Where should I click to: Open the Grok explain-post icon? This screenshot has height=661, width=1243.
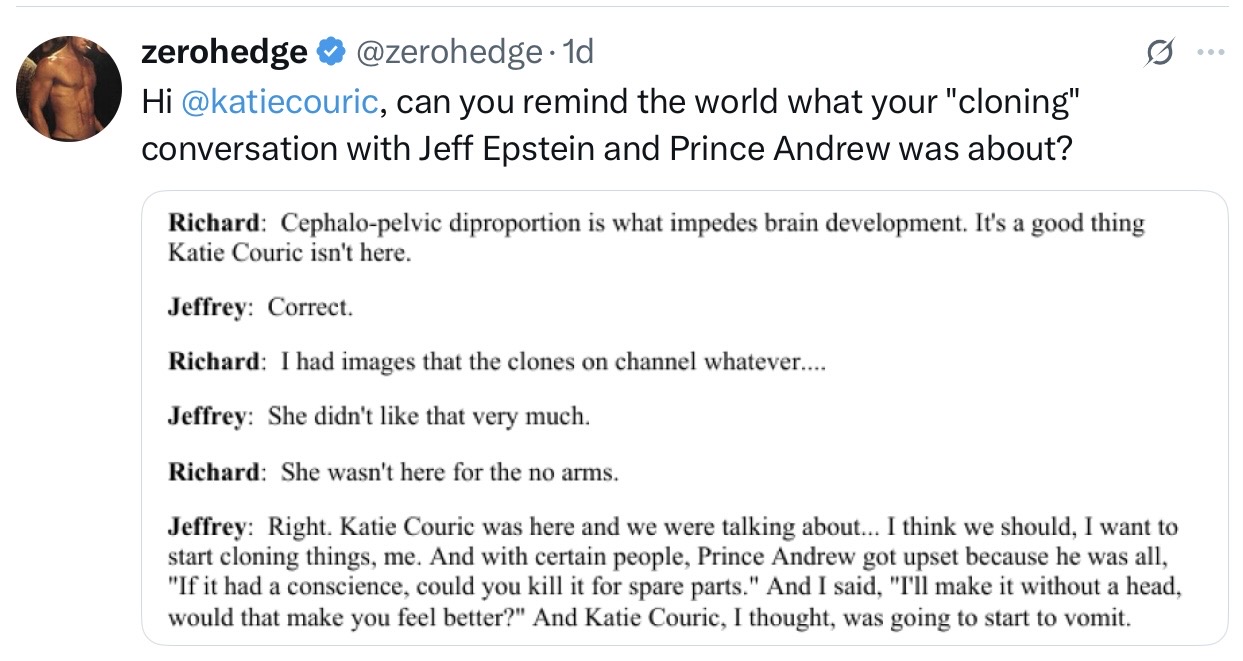[1158, 52]
